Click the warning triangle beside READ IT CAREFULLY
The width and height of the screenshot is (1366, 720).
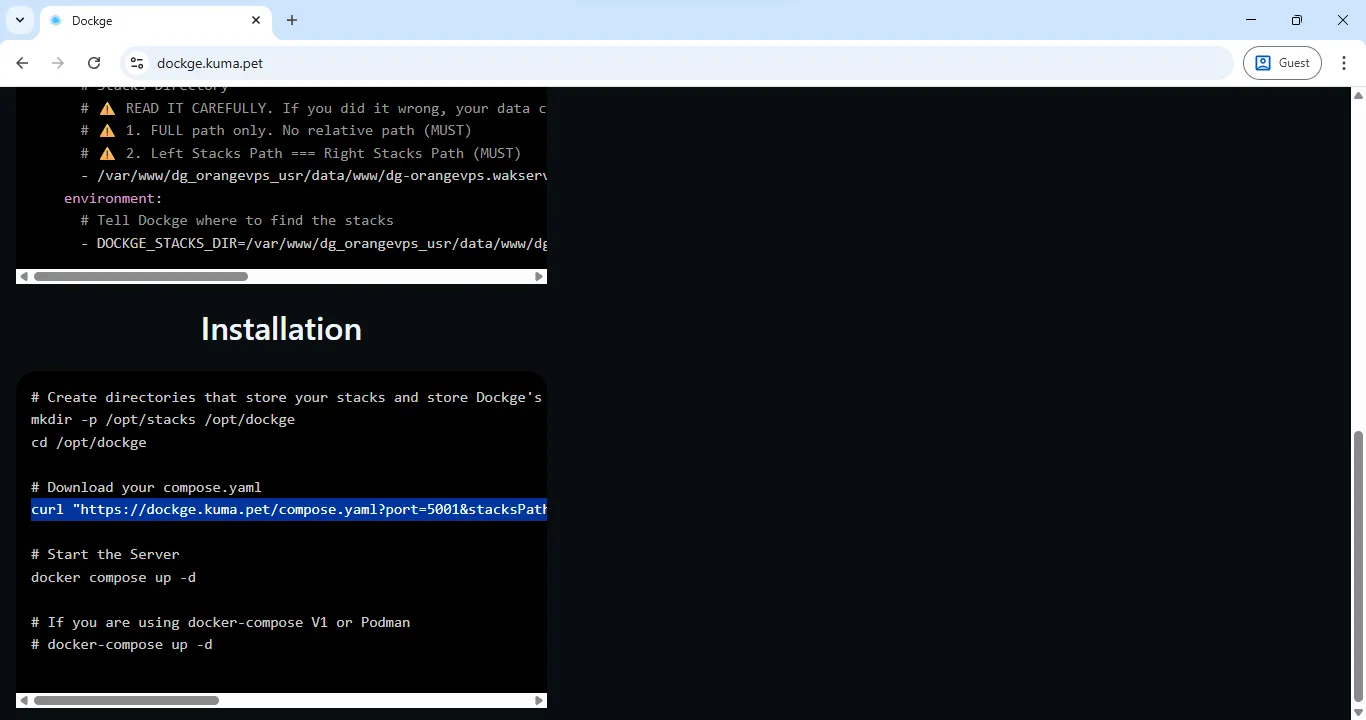pyautogui.click(x=106, y=107)
